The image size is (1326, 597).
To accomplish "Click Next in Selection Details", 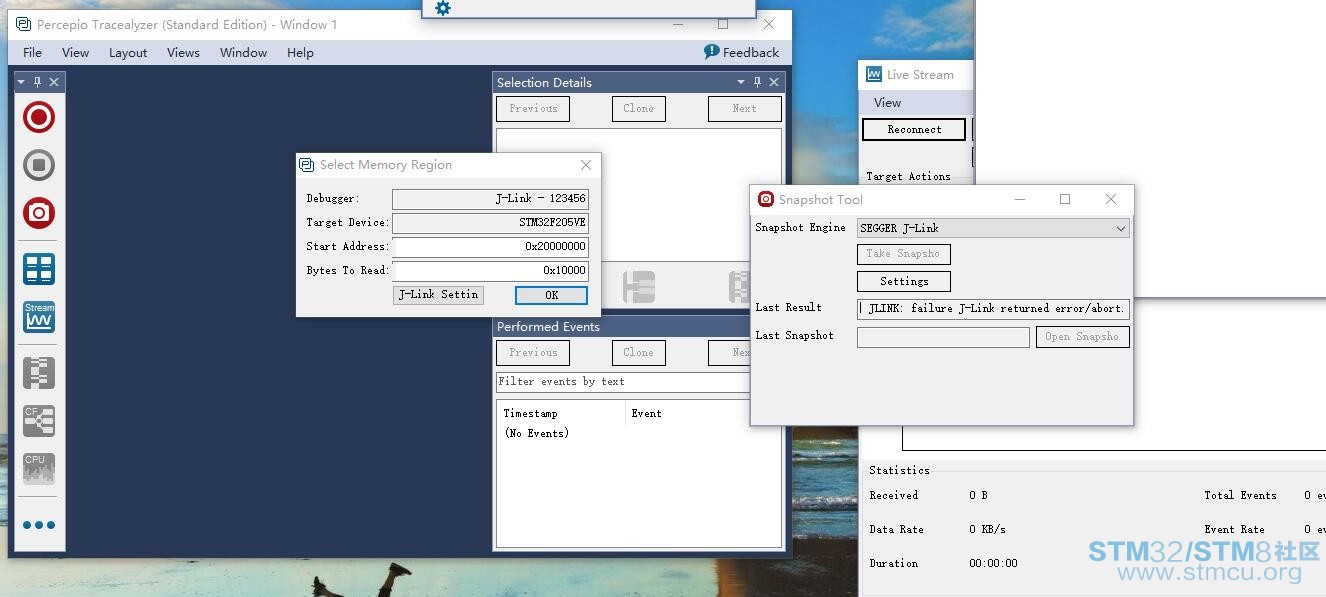I will click(x=744, y=108).
